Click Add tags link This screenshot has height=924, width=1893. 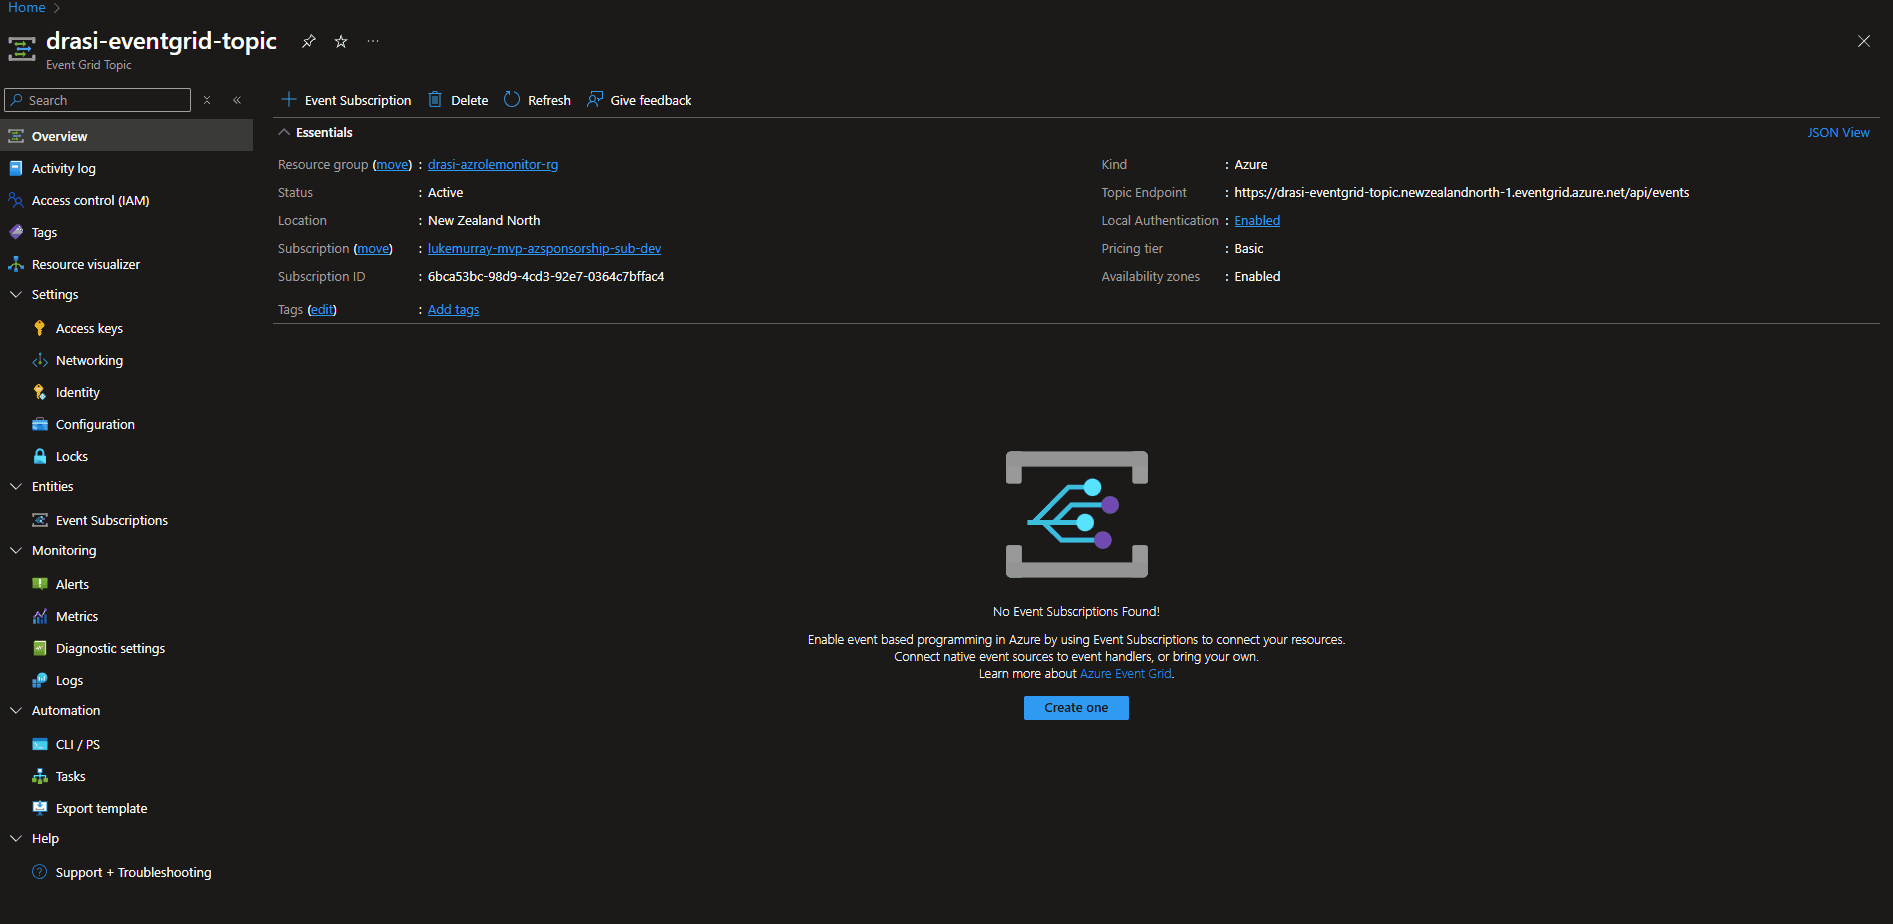click(x=453, y=309)
